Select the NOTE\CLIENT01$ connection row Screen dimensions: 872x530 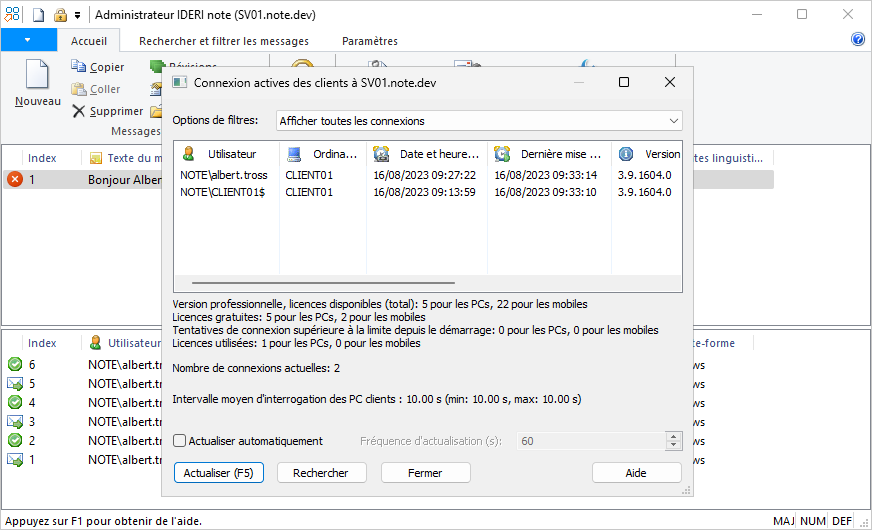[x=428, y=192]
